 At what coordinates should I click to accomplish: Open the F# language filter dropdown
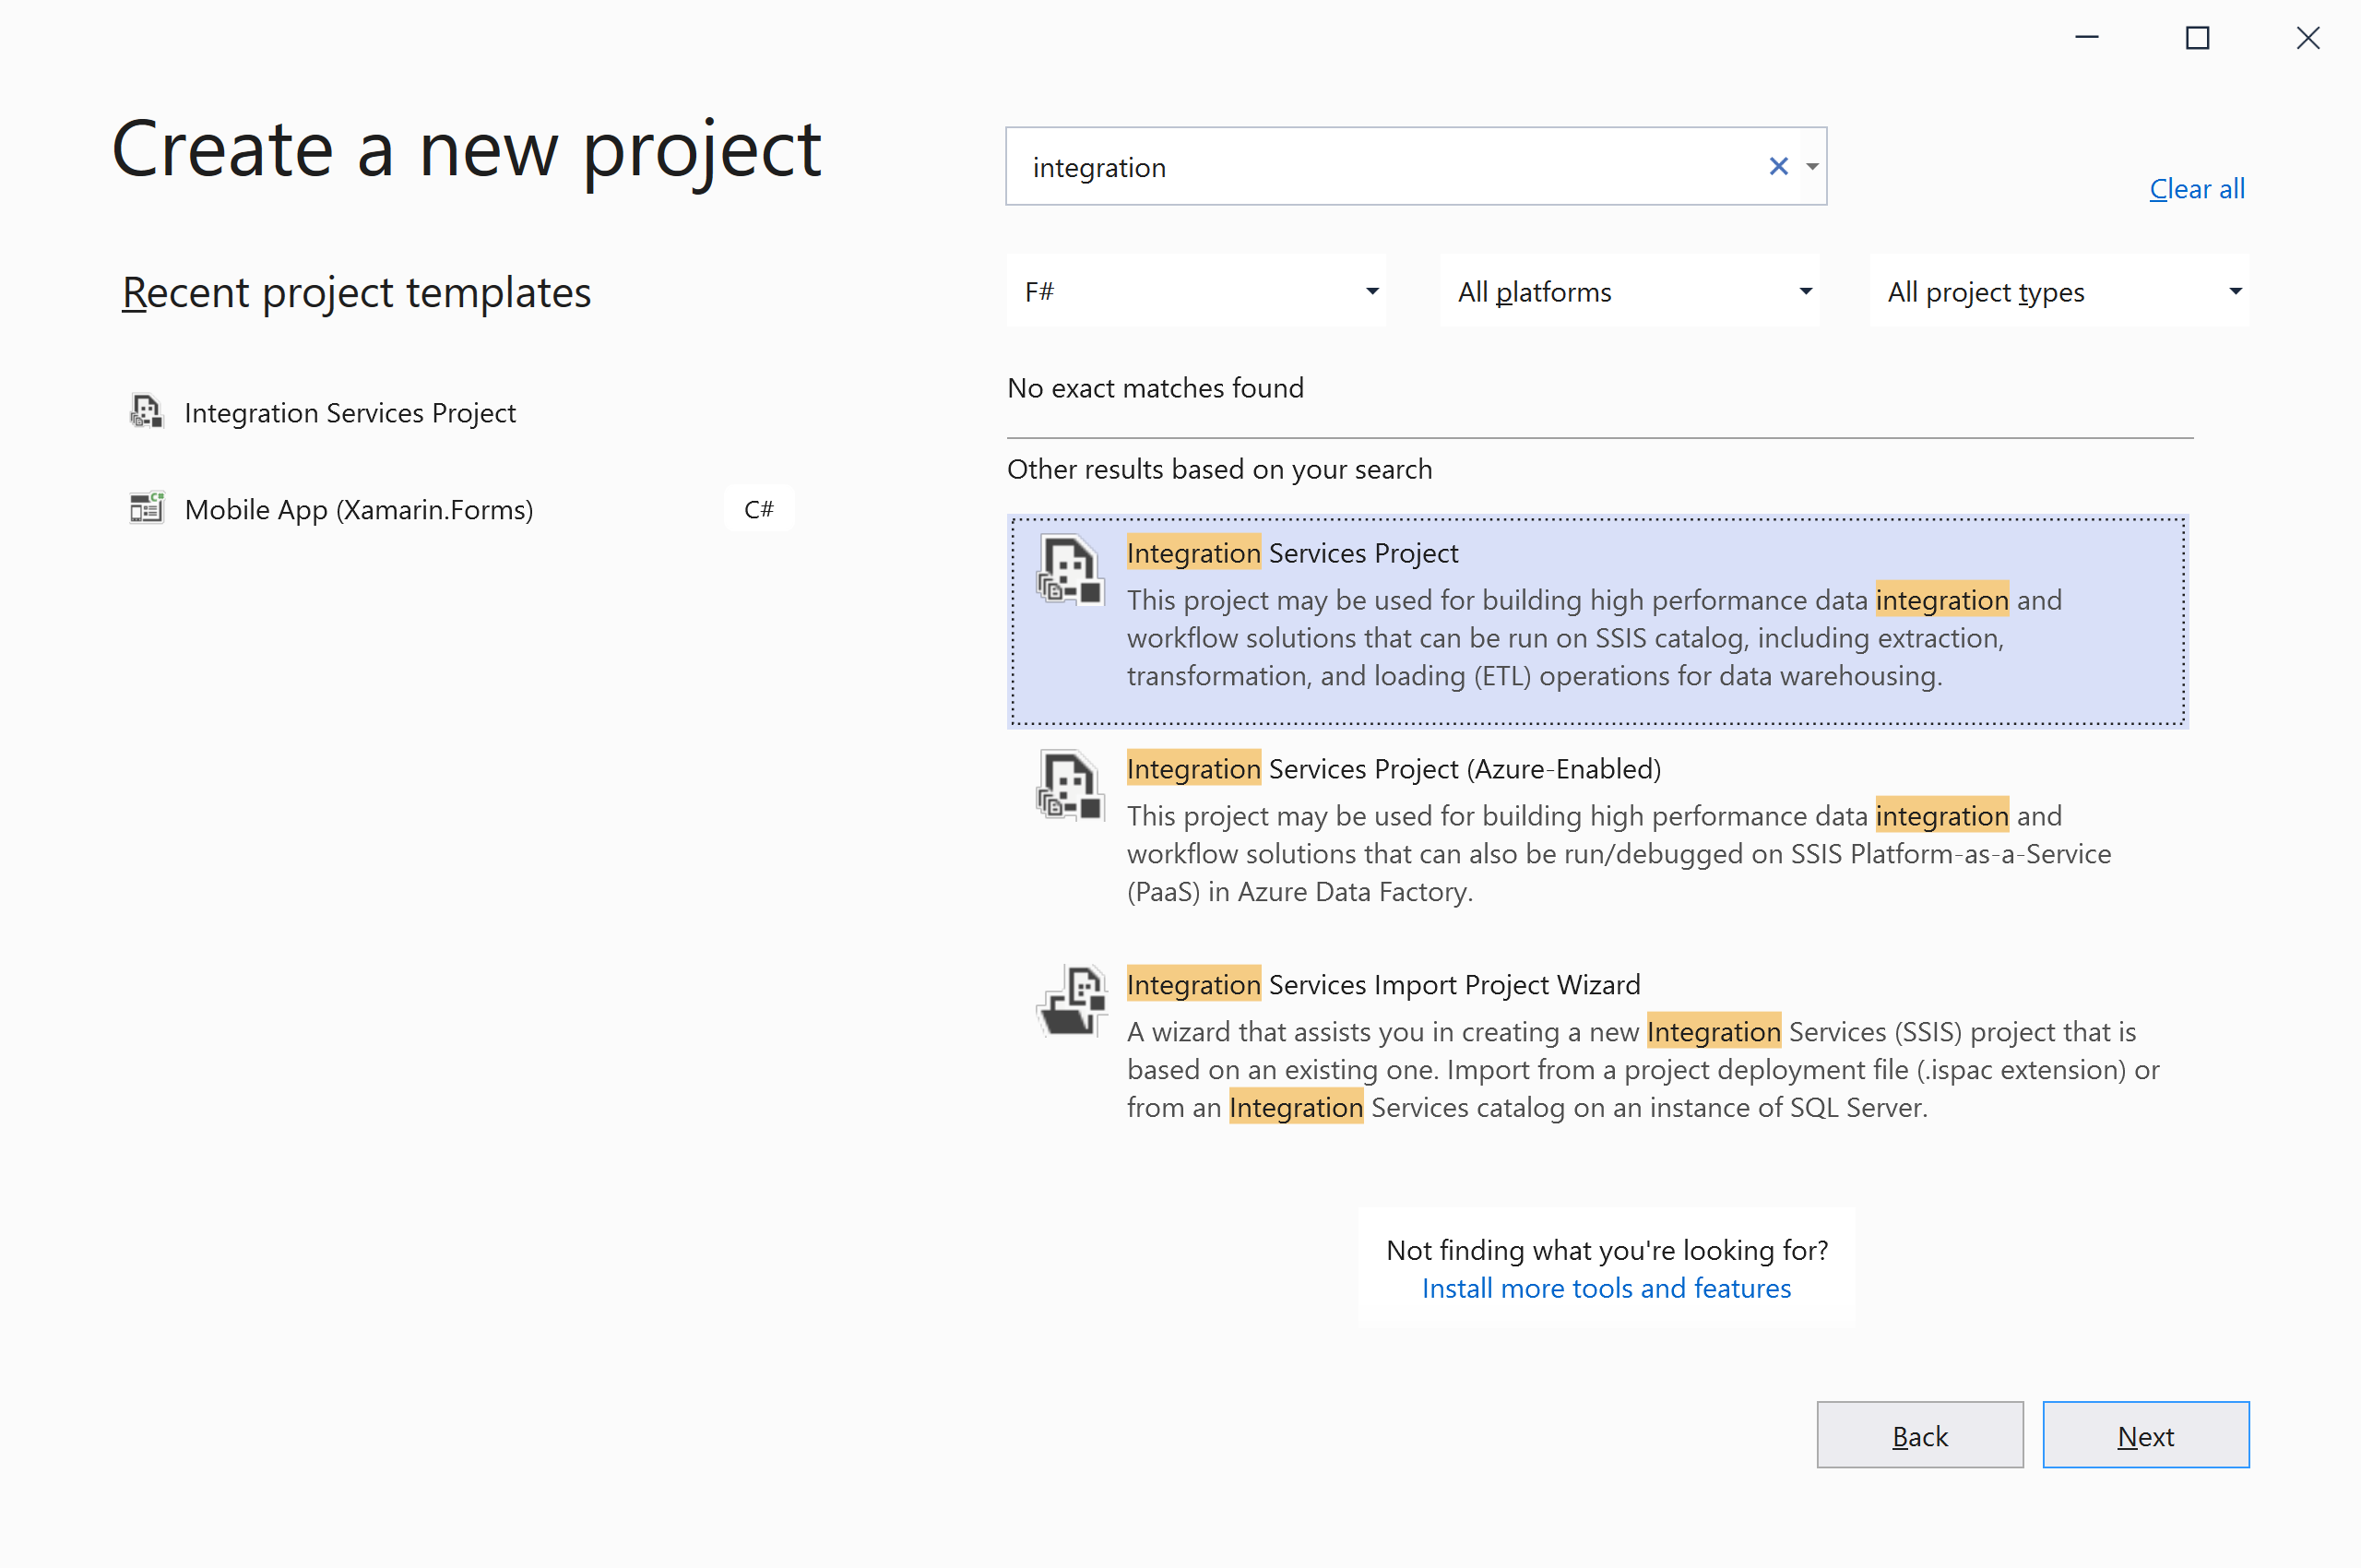[x=1196, y=291]
